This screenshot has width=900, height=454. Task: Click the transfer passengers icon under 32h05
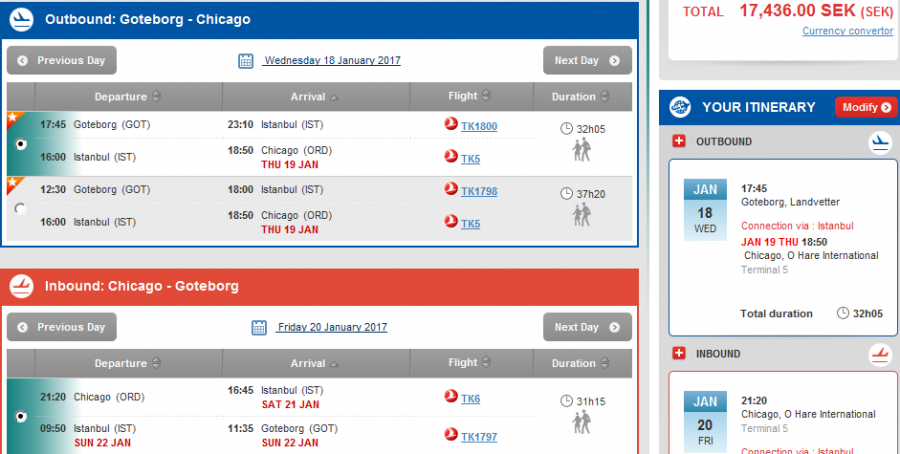point(583,150)
